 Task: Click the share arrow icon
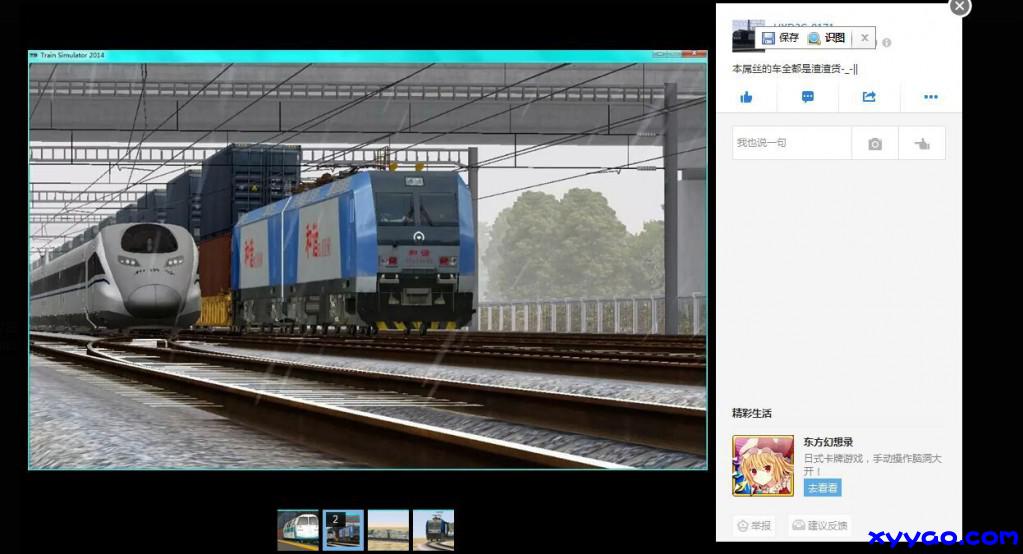(x=869, y=97)
